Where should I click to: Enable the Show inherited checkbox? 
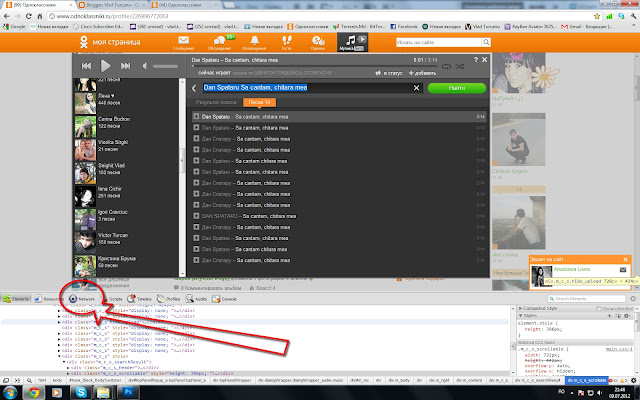click(x=599, y=309)
